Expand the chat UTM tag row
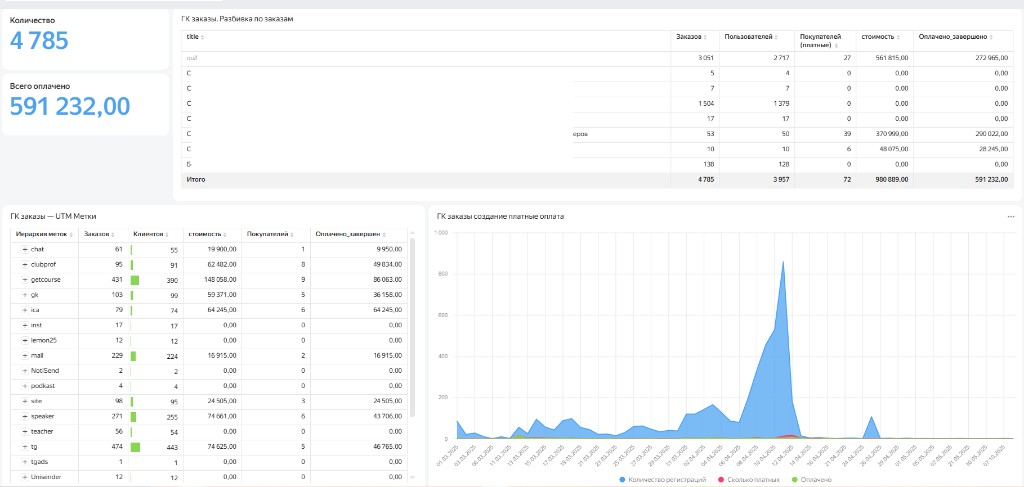 (x=25, y=249)
